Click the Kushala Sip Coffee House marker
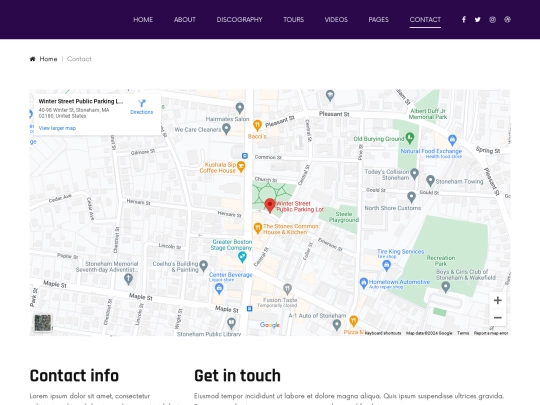540x405 pixels. [241, 167]
